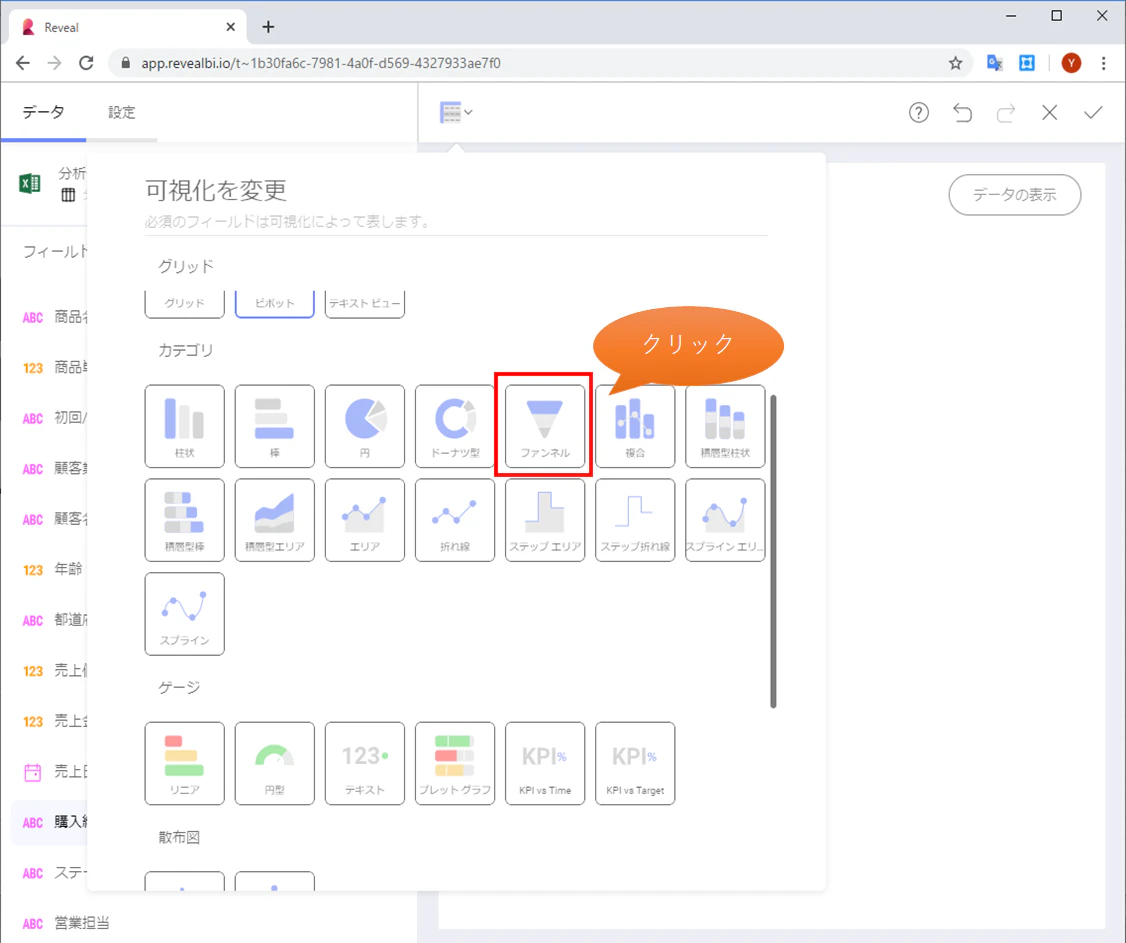Pick the テキスト ビュー text view option
This screenshot has width=1126, height=943.
click(365, 304)
